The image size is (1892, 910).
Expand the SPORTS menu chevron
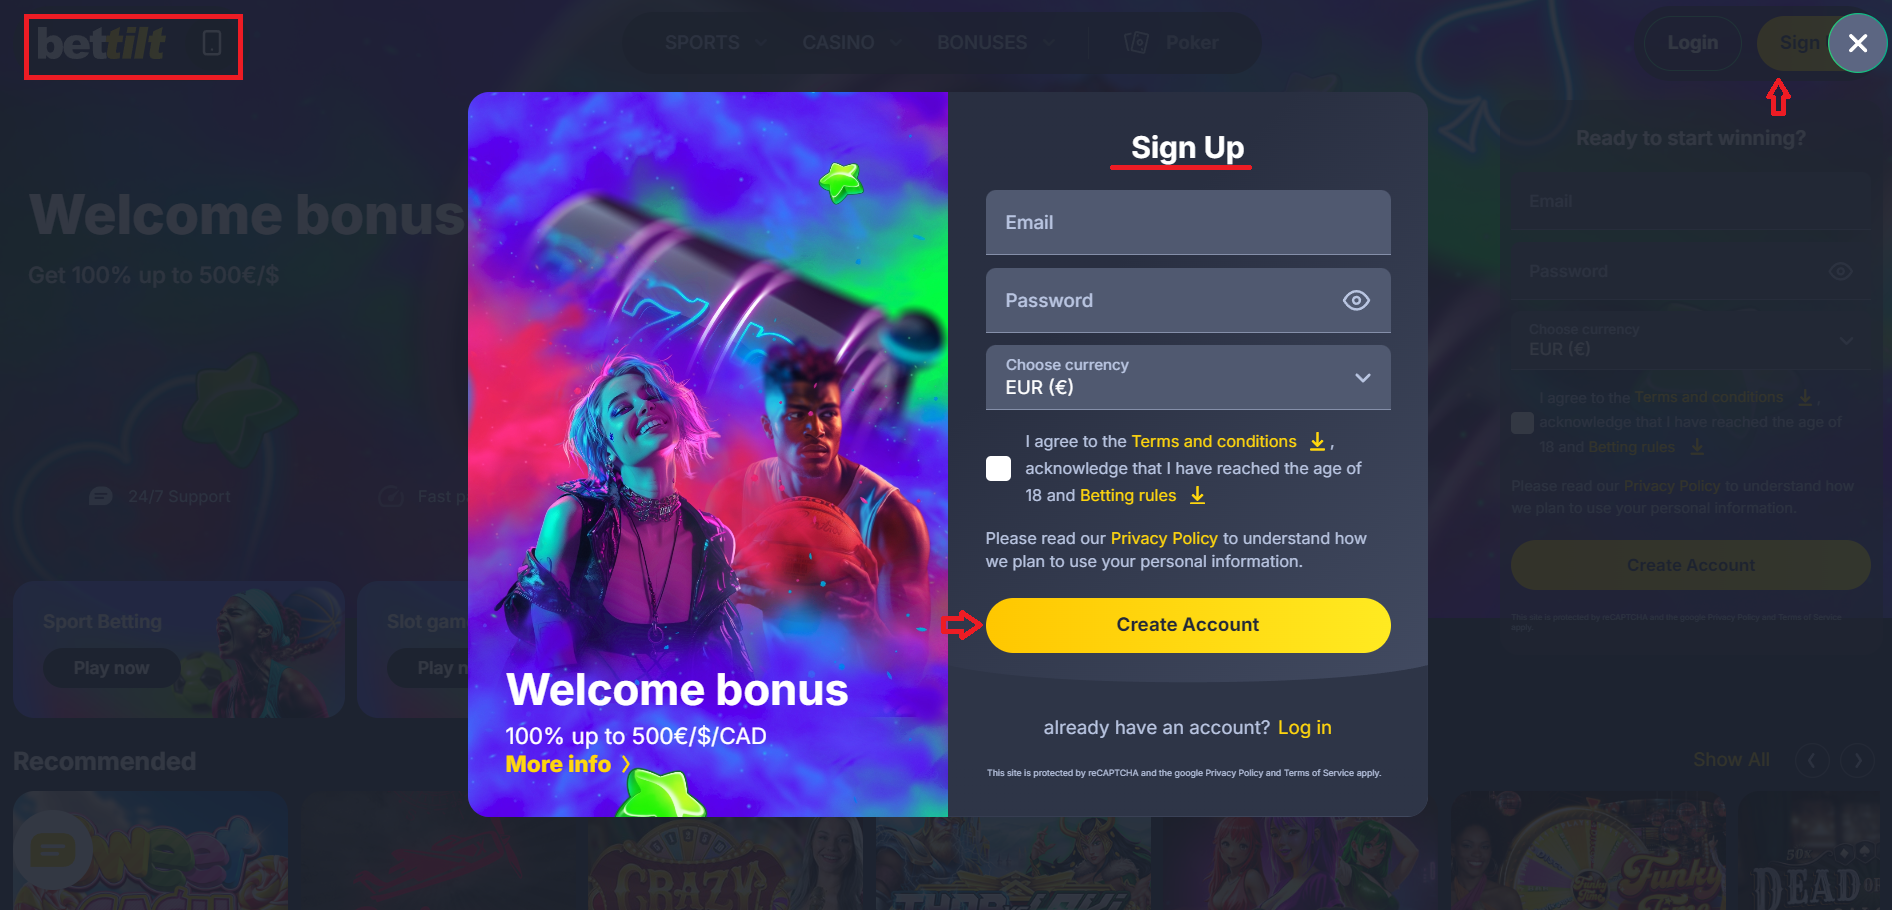click(761, 43)
